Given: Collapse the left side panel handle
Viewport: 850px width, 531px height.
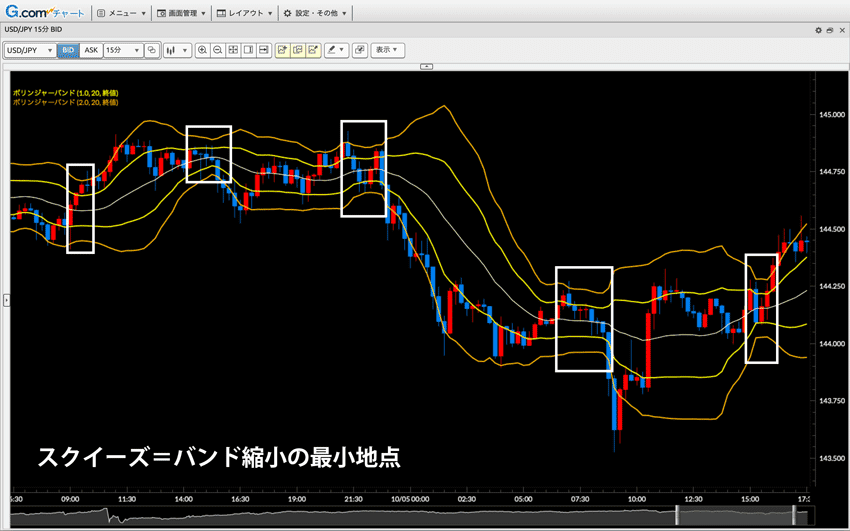Looking at the screenshot, I should [x=5, y=299].
